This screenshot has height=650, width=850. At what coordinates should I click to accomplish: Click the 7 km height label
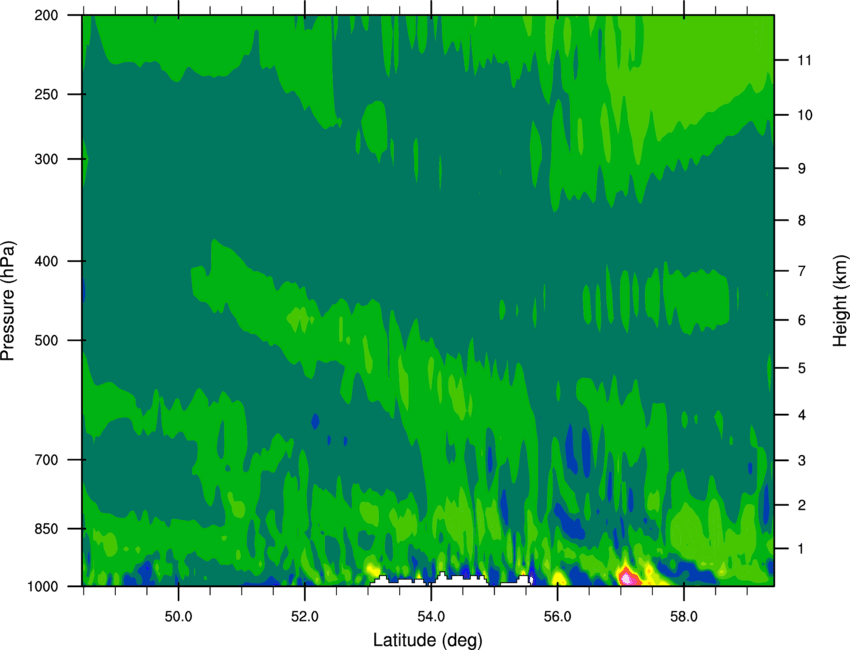click(x=802, y=271)
